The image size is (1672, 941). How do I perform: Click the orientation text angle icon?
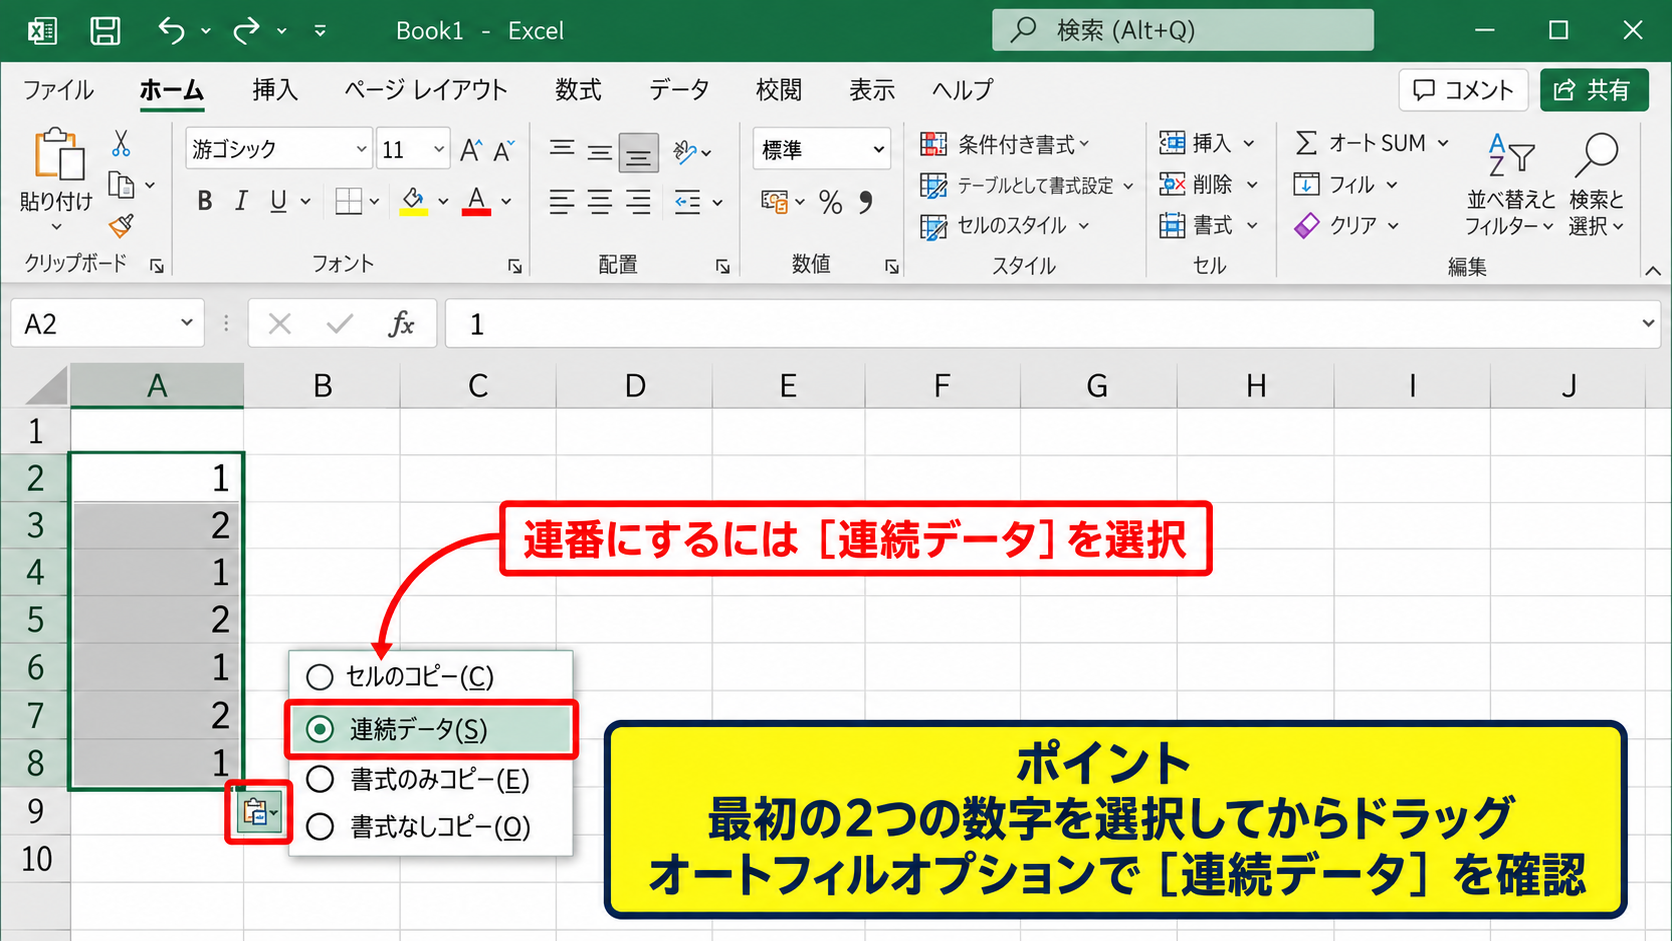point(685,152)
